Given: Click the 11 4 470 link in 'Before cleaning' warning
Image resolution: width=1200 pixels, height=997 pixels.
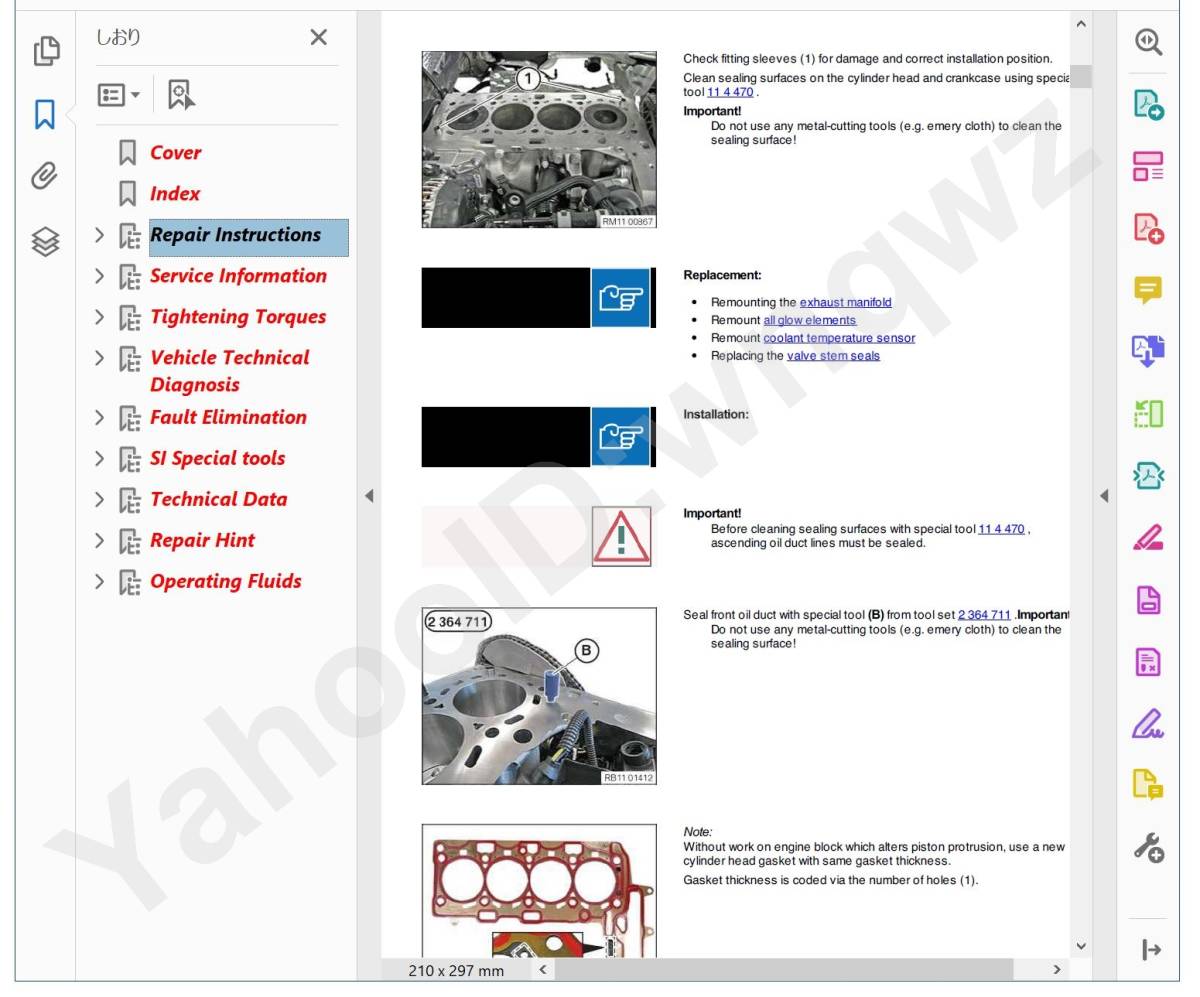Looking at the screenshot, I should pyautogui.click(x=1001, y=529).
